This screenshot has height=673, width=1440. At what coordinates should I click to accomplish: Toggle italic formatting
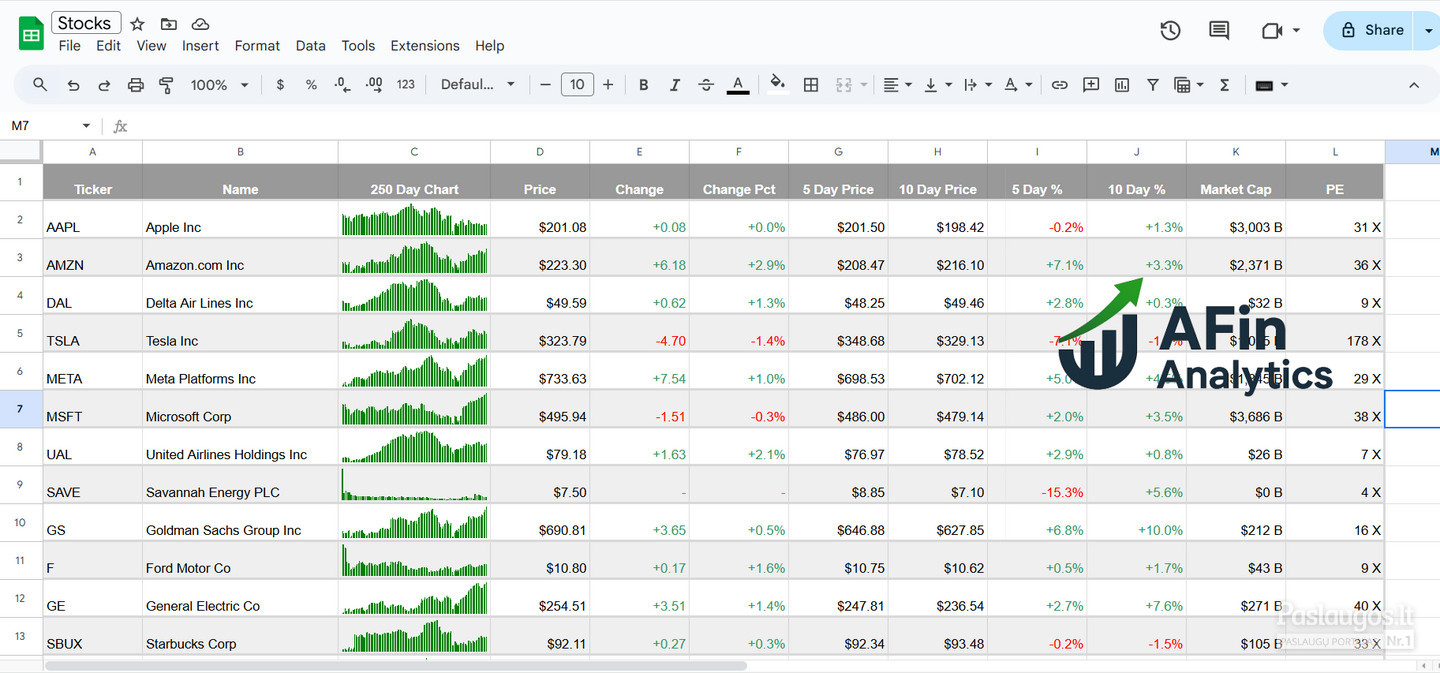tap(675, 85)
